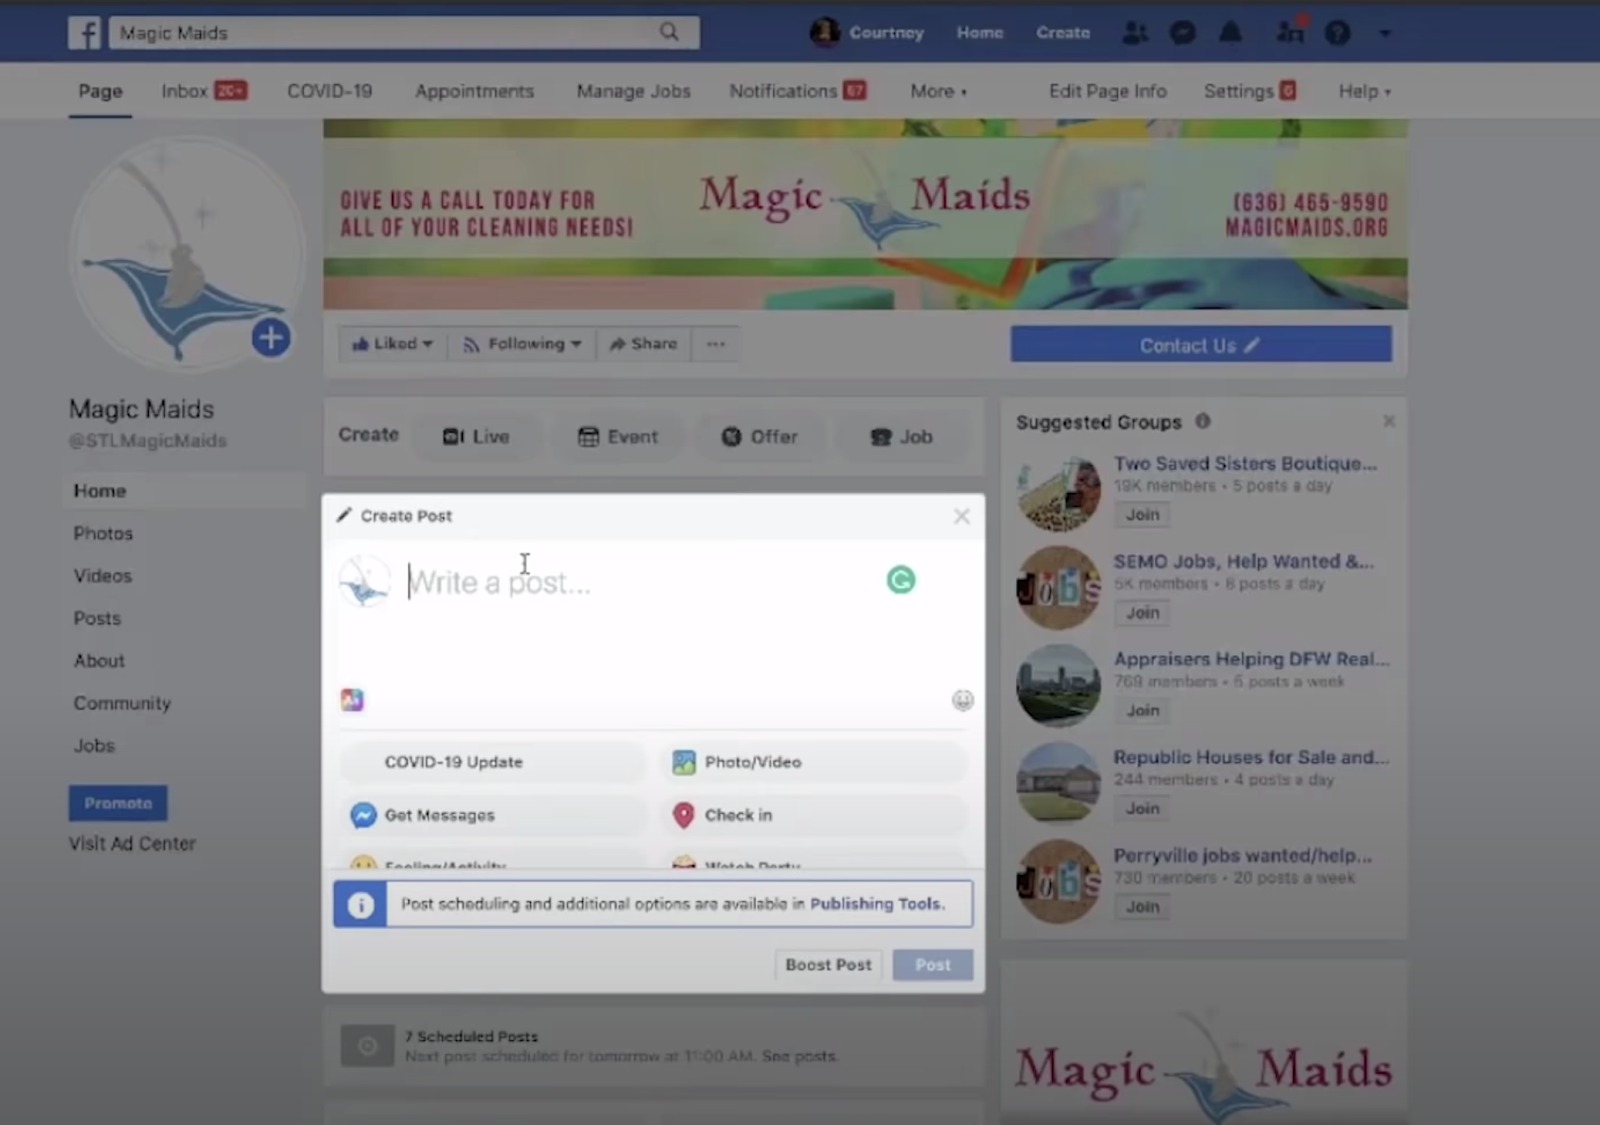Select the Get Messages option

[x=493, y=815]
